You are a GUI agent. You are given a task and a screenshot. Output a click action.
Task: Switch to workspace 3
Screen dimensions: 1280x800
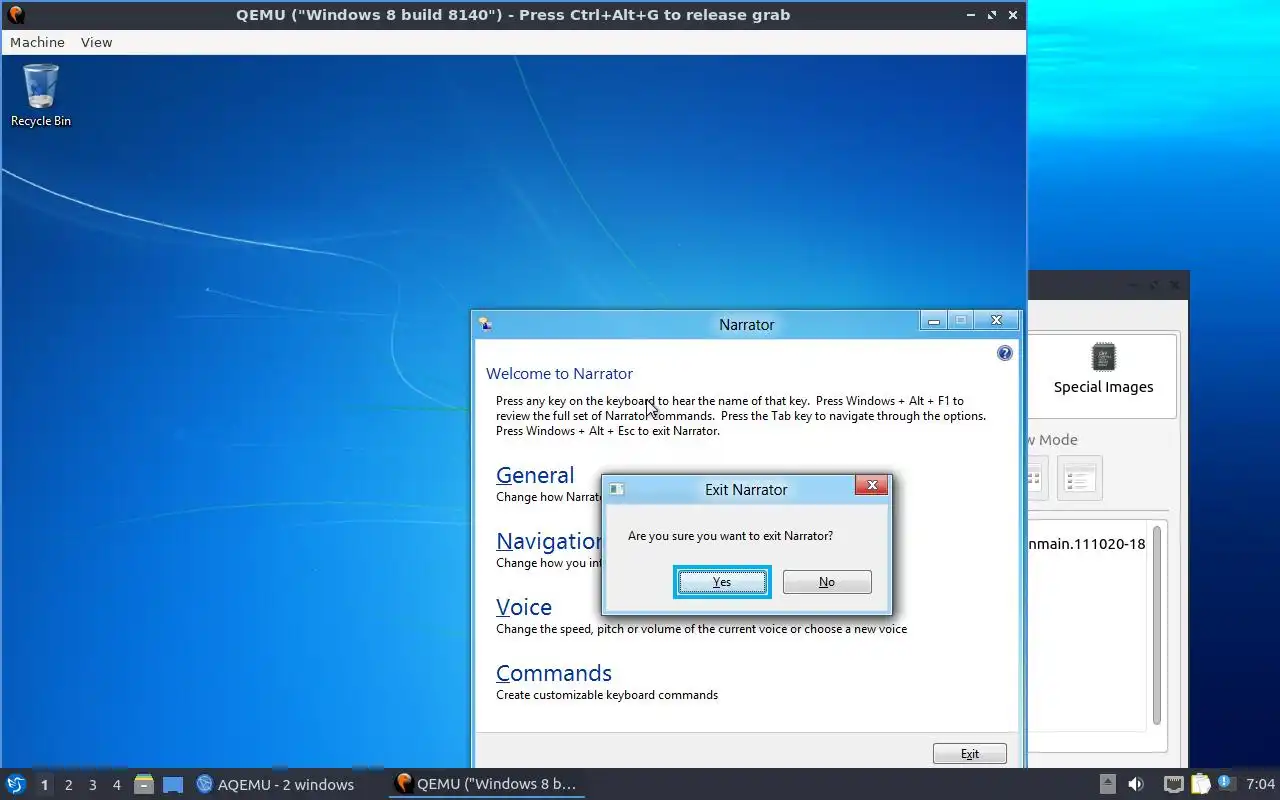click(92, 785)
